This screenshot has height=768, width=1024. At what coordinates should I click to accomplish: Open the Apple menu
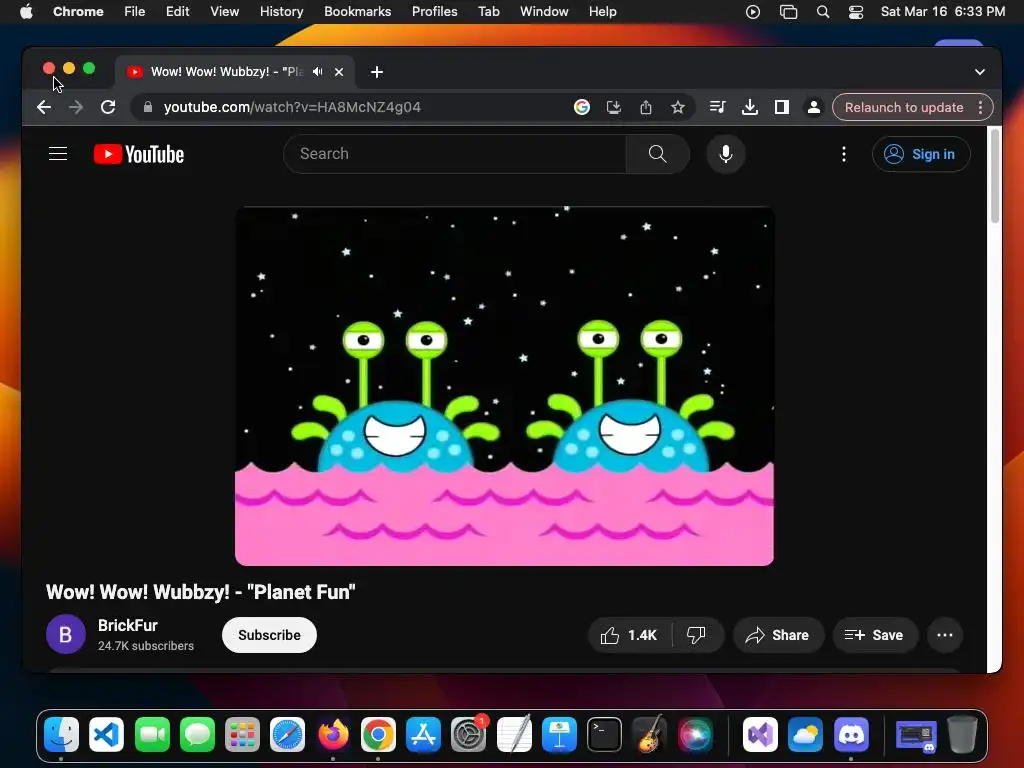point(26,12)
